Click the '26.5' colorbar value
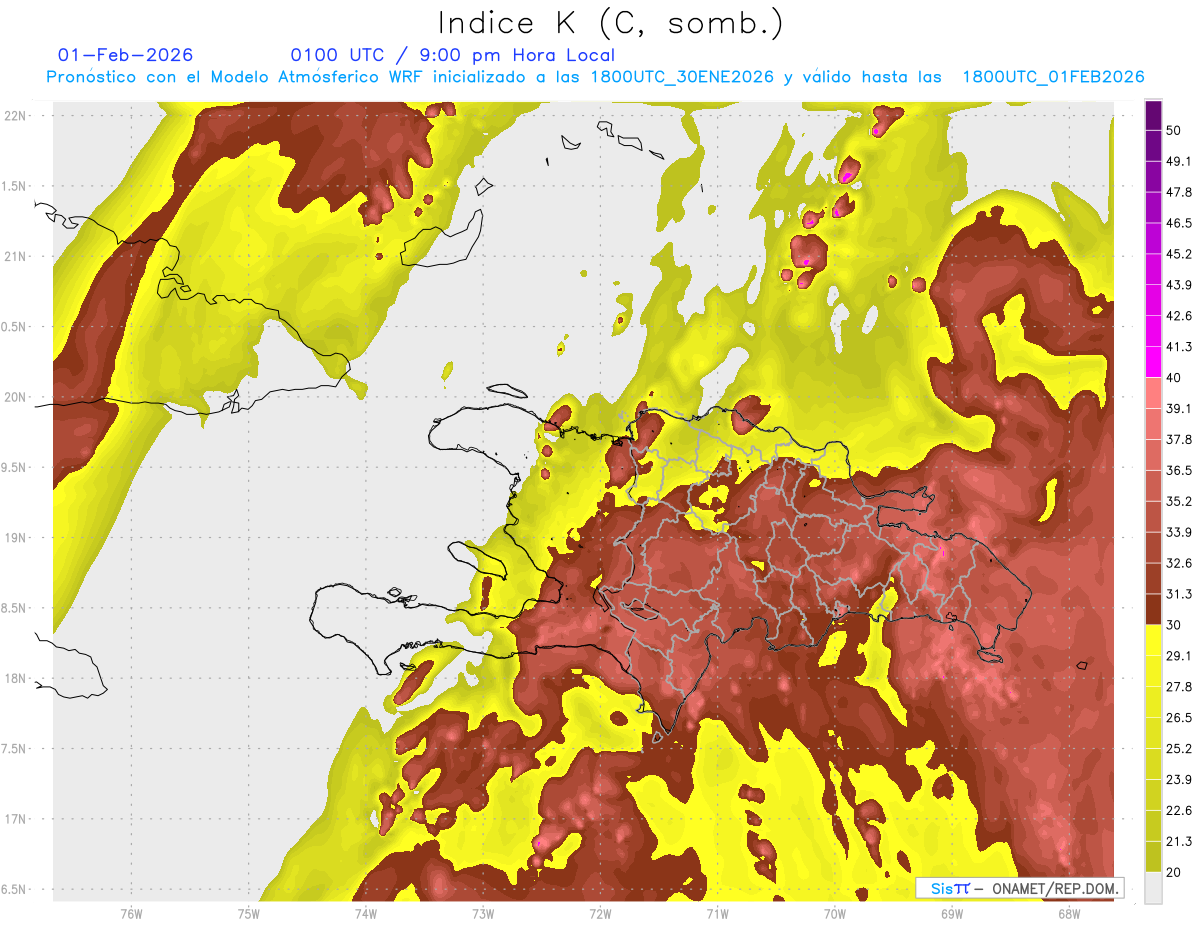1200x927 pixels. tap(1179, 718)
